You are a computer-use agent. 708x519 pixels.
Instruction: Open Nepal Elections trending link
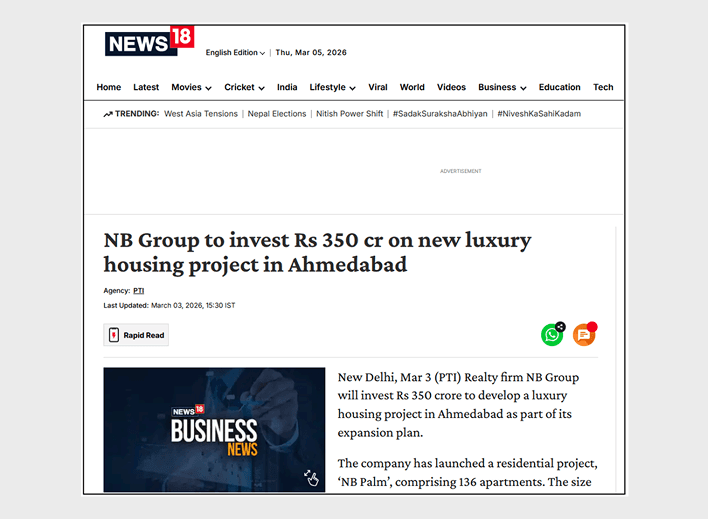click(277, 114)
